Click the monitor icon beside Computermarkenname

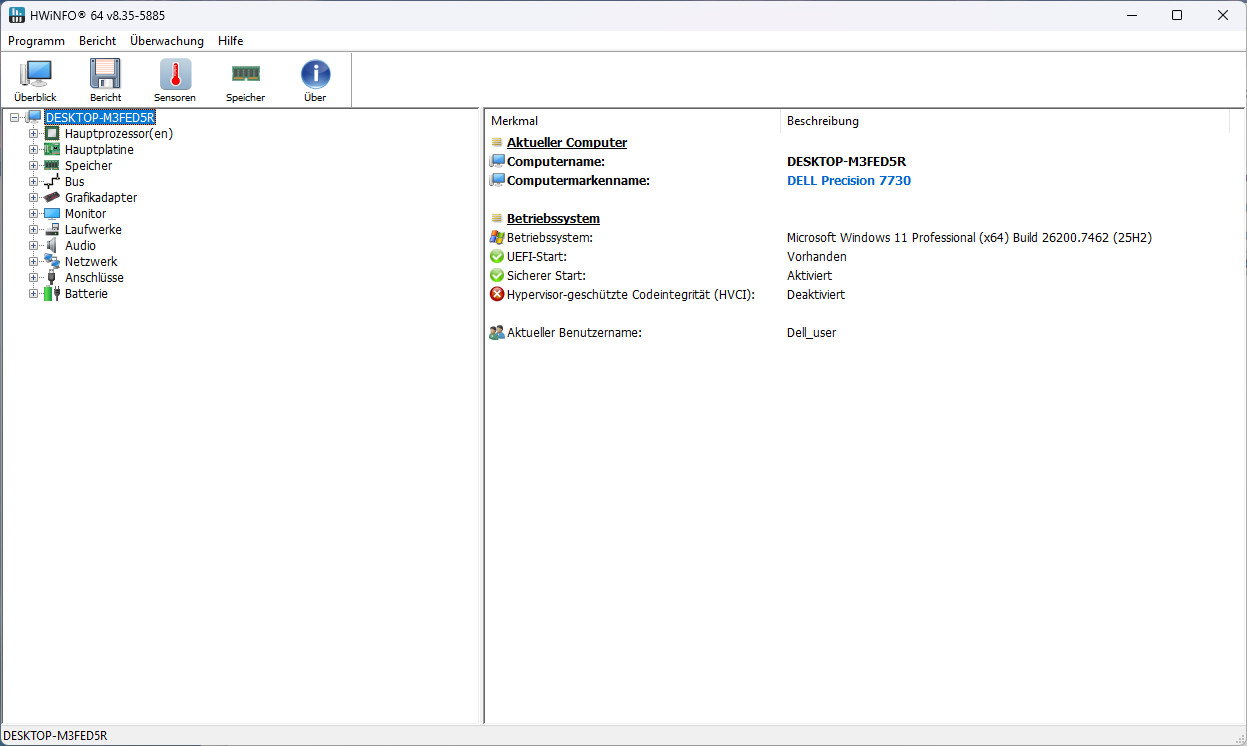pos(497,181)
